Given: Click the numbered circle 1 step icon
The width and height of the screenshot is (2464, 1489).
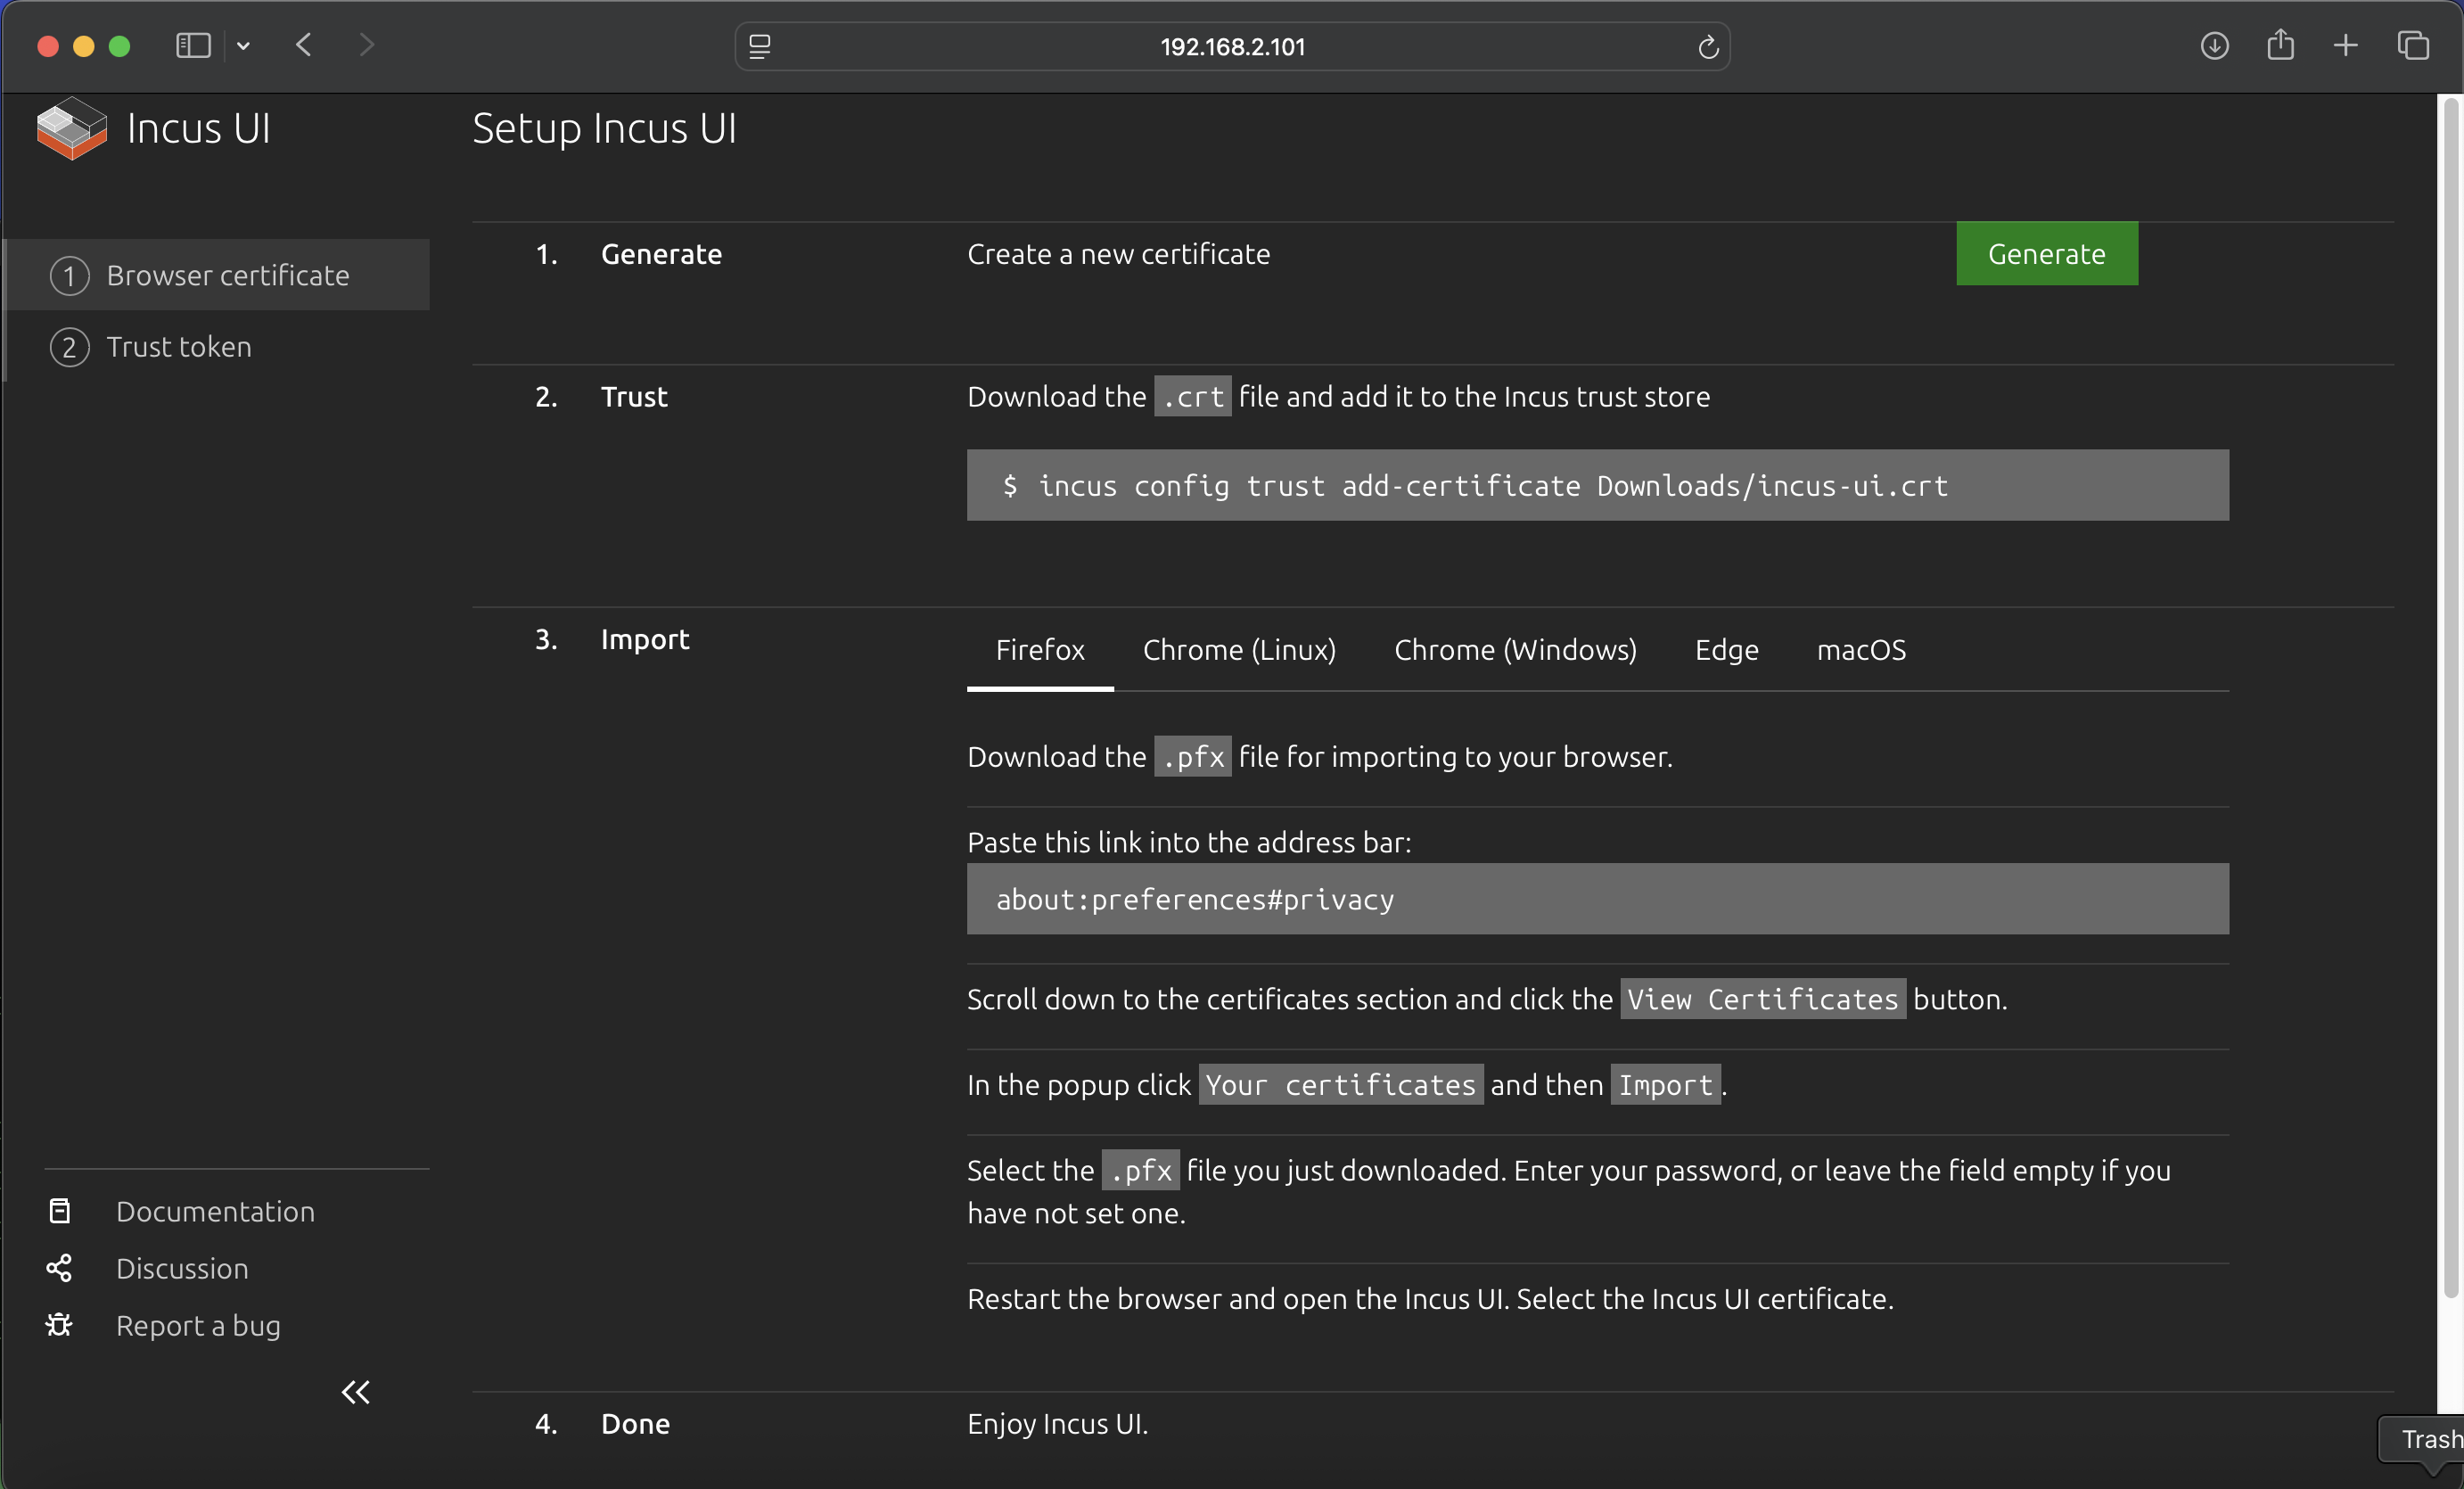Looking at the screenshot, I should [69, 276].
